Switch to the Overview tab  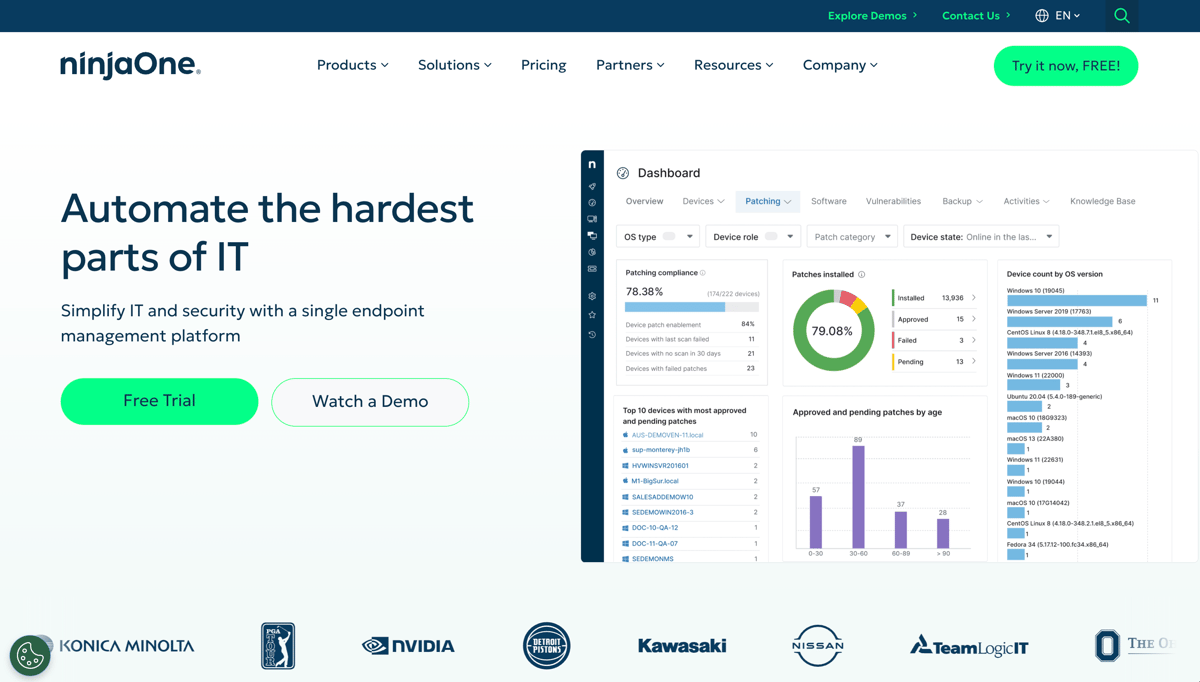(644, 201)
